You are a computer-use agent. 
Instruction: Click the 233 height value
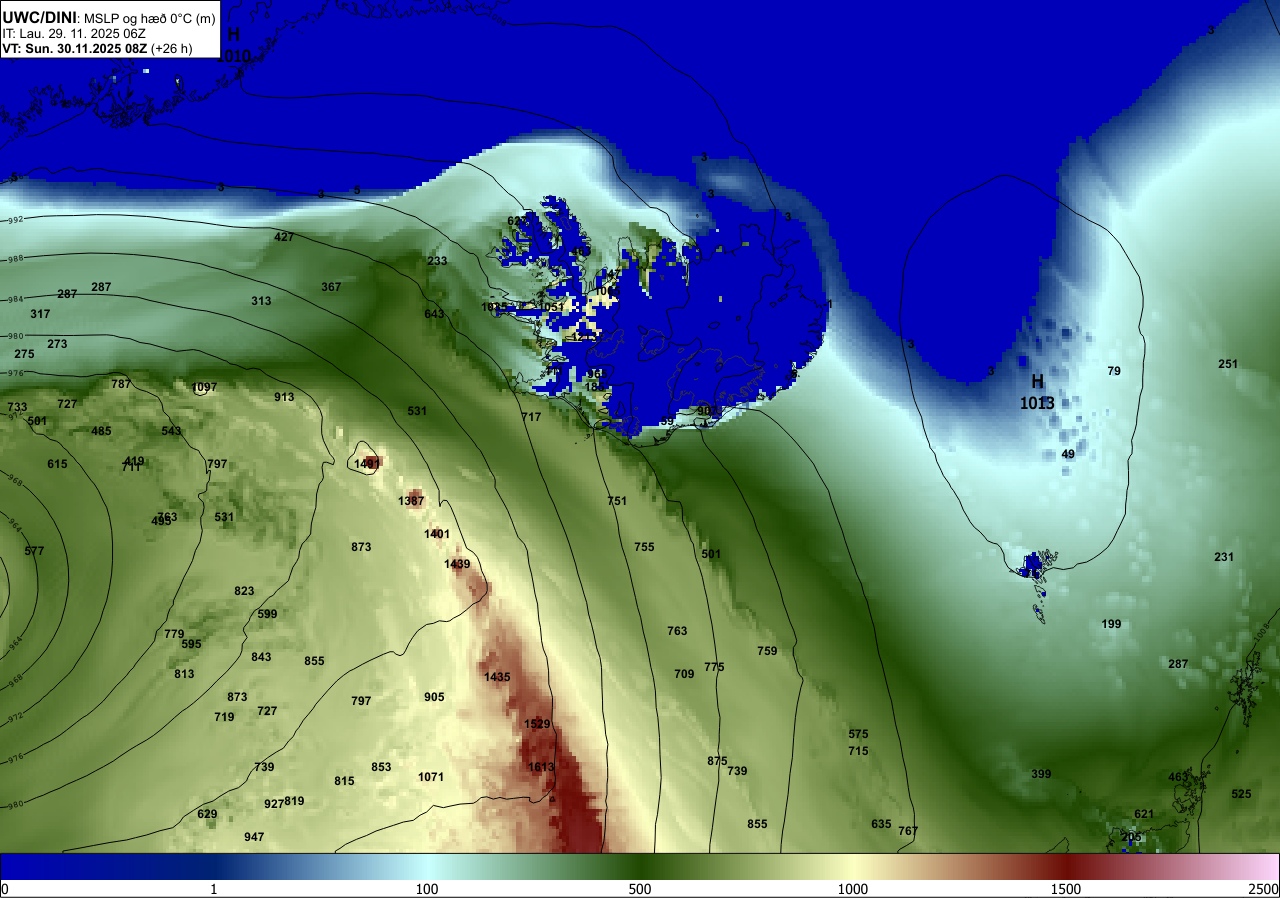(437, 261)
